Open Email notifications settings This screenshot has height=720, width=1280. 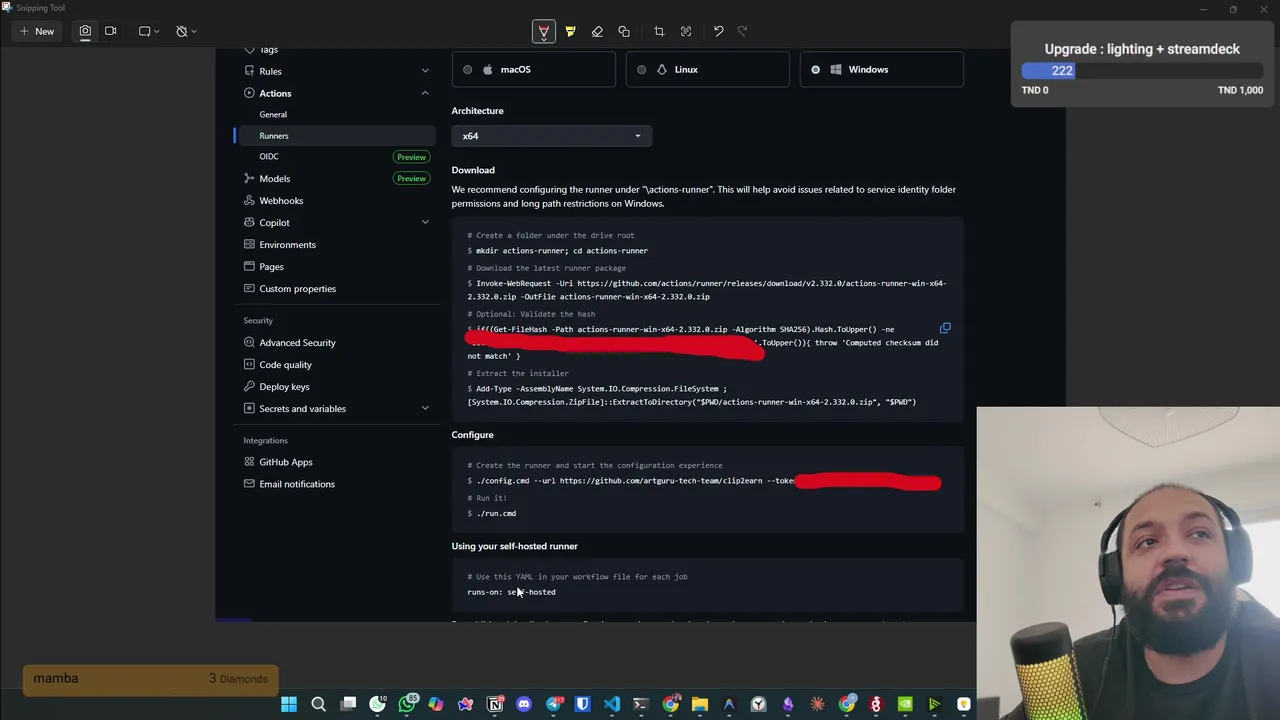click(x=296, y=484)
